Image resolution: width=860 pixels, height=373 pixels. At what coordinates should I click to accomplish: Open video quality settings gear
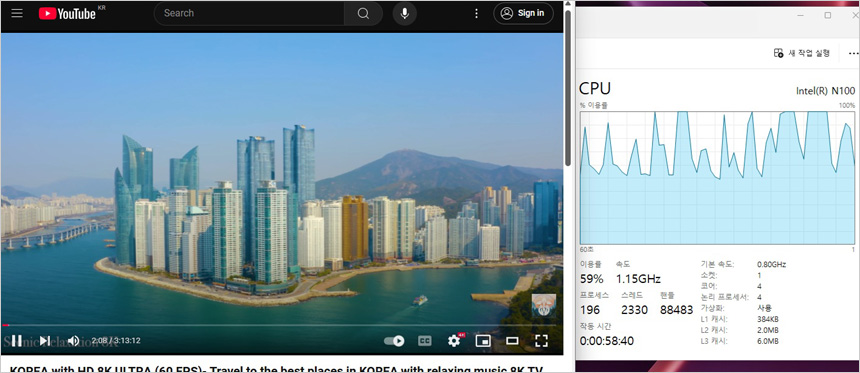(x=454, y=341)
